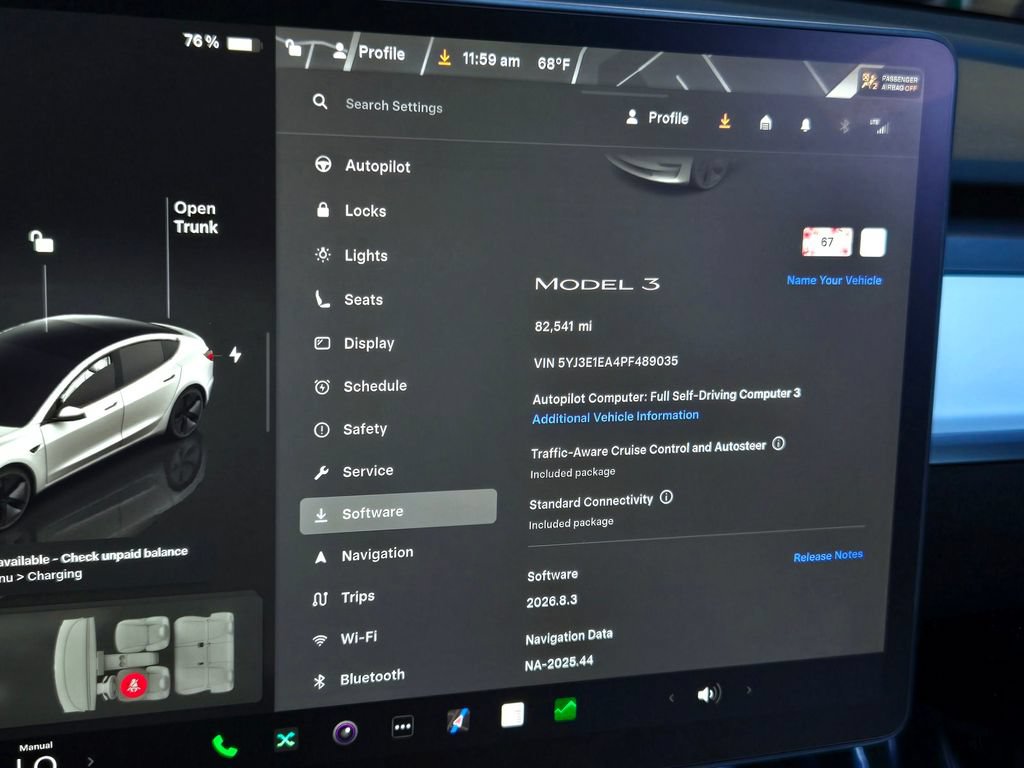Image resolution: width=1024 pixels, height=768 pixels.
Task: Click the wrench icon beside Service
Action: pyautogui.click(x=321, y=472)
